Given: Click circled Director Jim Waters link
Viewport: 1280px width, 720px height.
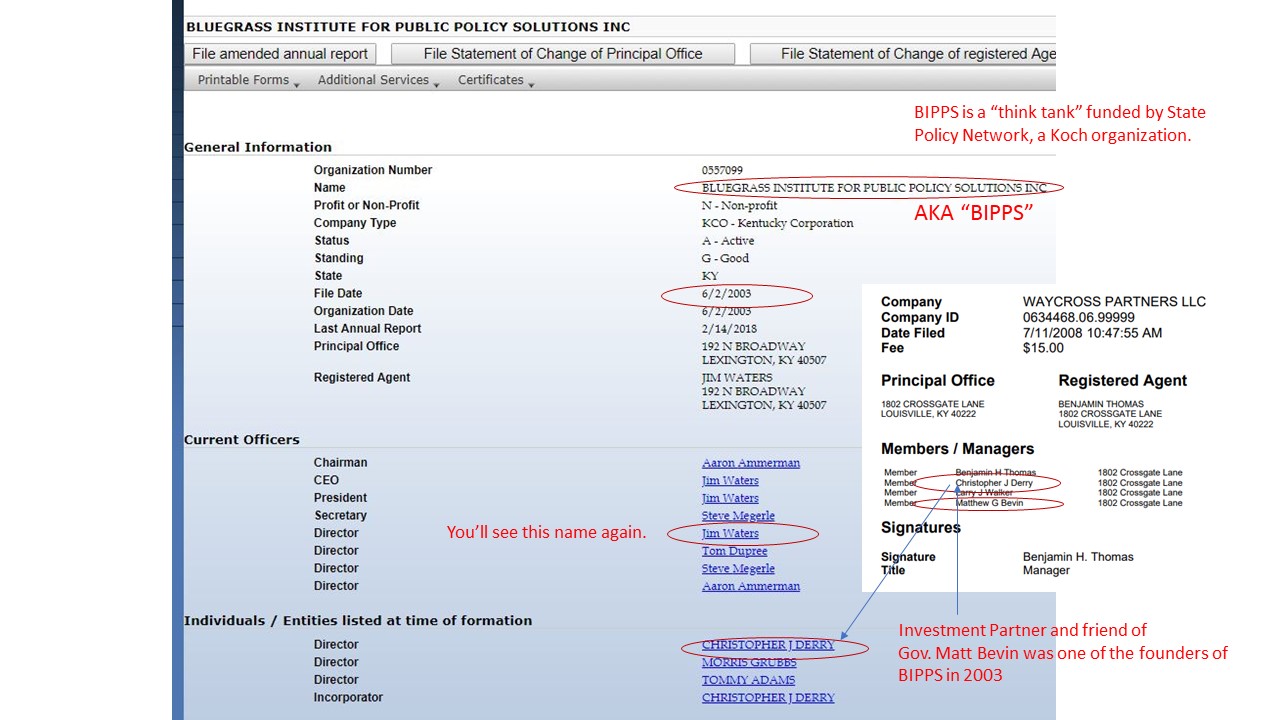Looking at the screenshot, I should coord(730,534).
